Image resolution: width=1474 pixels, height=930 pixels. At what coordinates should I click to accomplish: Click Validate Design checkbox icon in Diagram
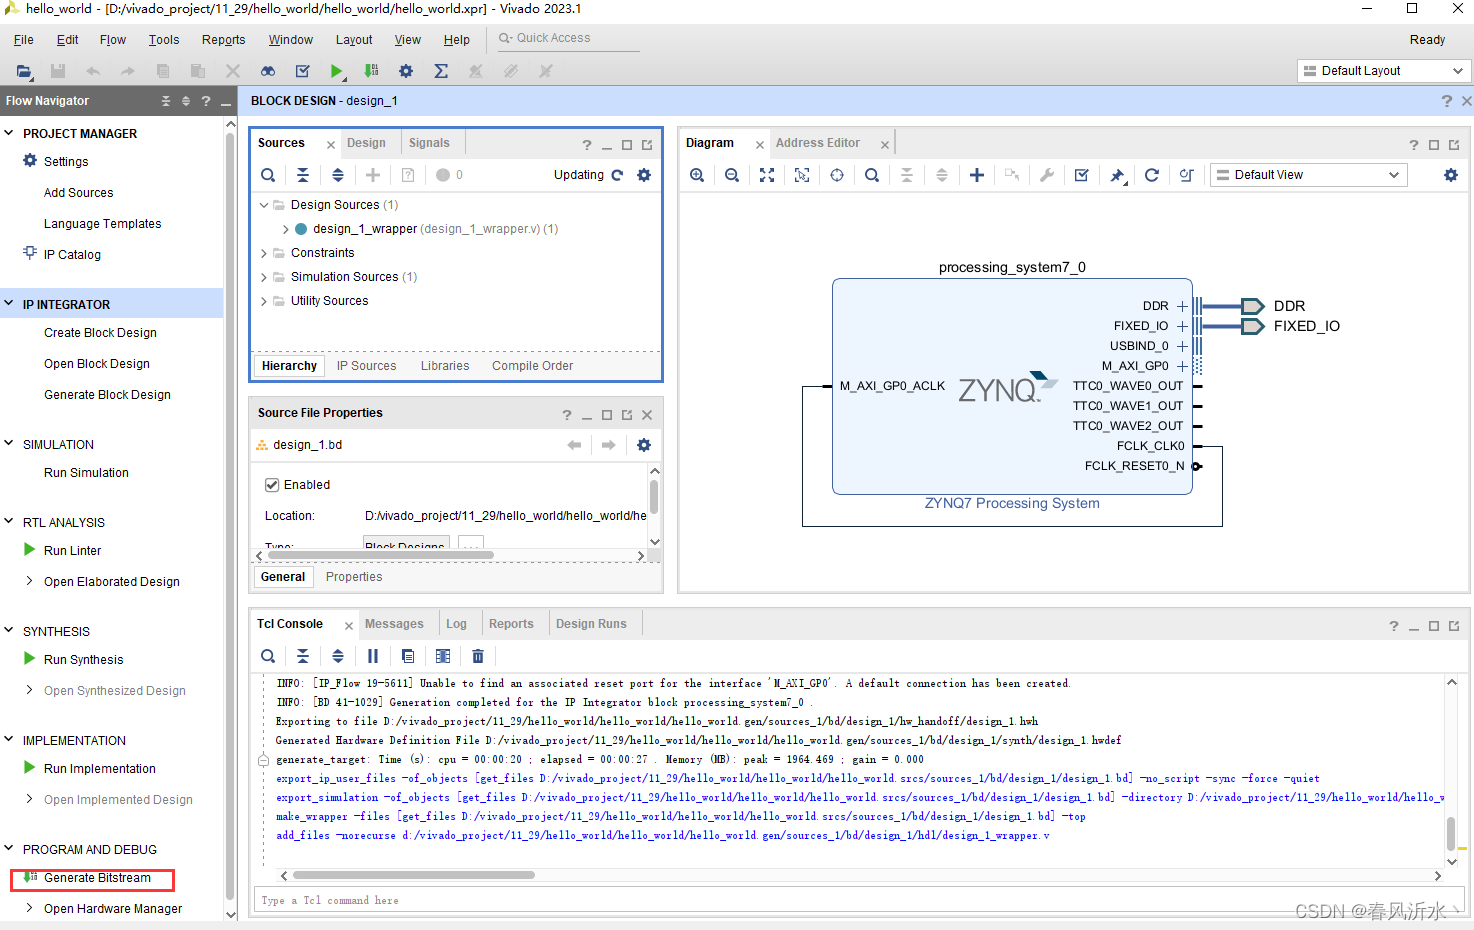click(1082, 175)
